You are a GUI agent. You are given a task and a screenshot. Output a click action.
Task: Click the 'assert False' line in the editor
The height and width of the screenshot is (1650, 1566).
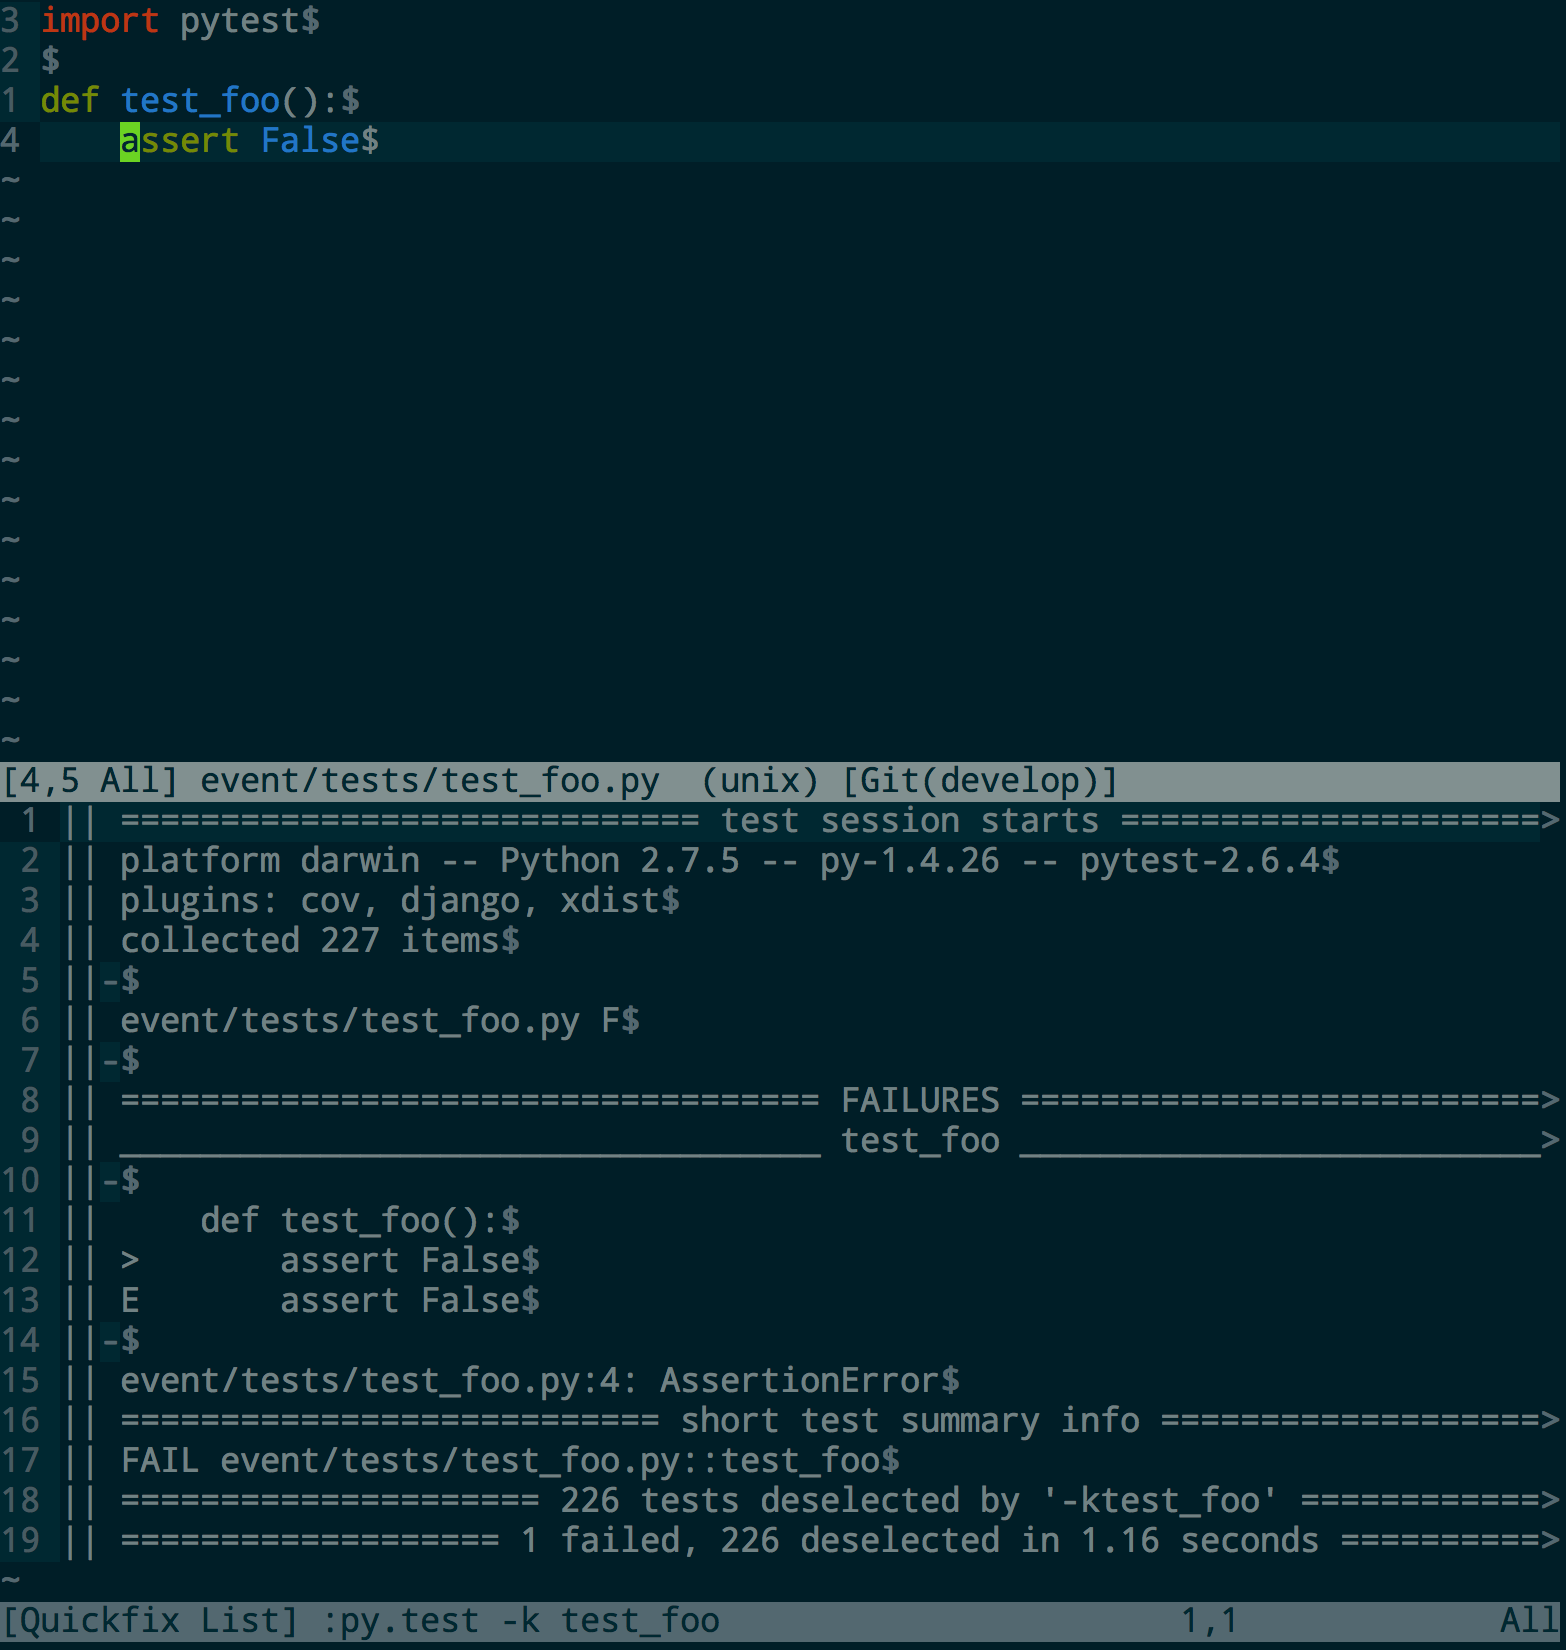[250, 140]
